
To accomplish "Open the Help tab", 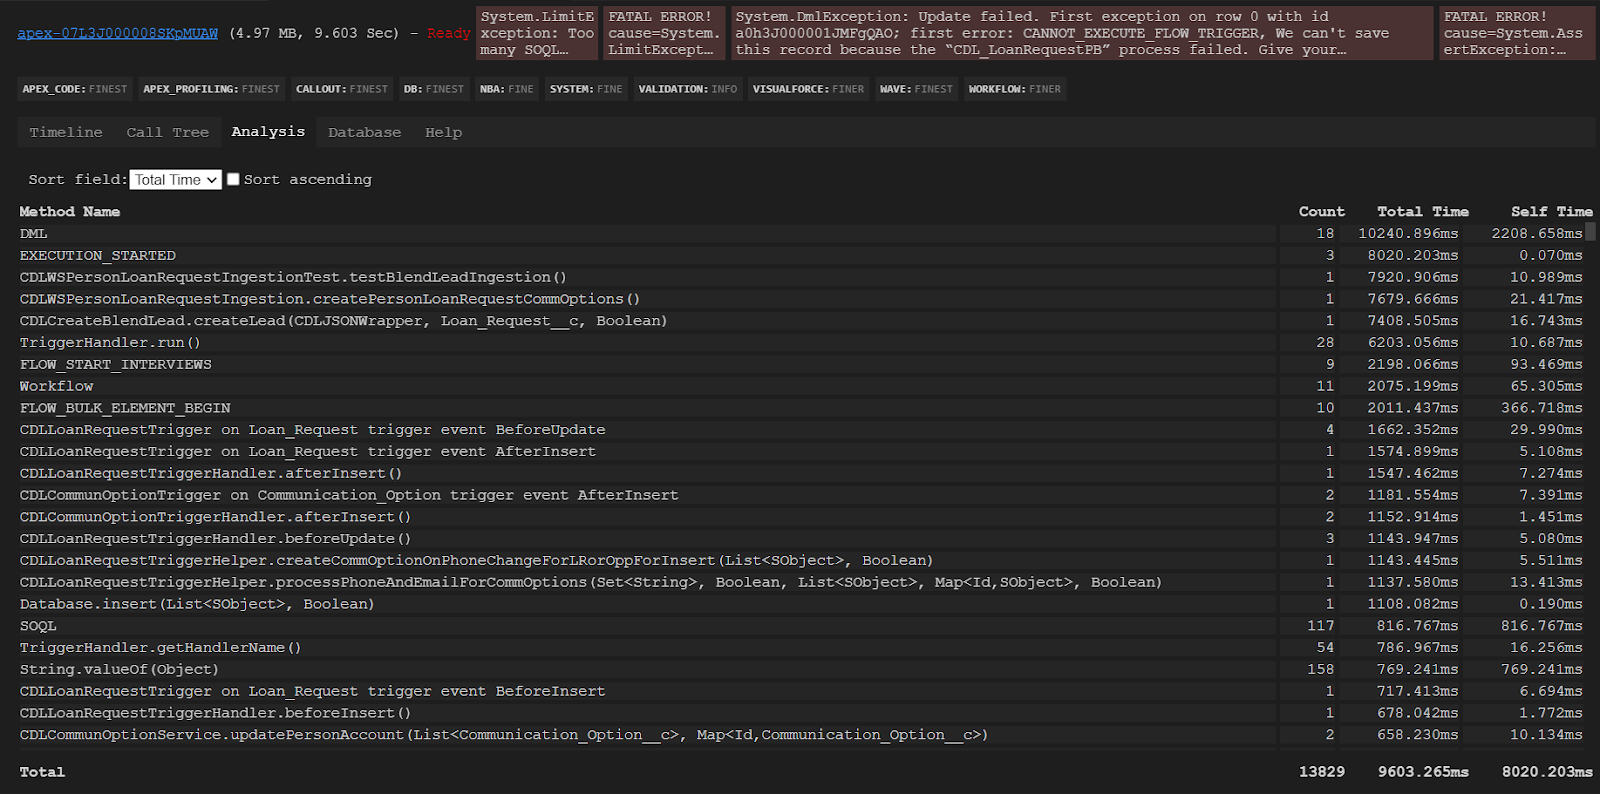I will 443,132.
